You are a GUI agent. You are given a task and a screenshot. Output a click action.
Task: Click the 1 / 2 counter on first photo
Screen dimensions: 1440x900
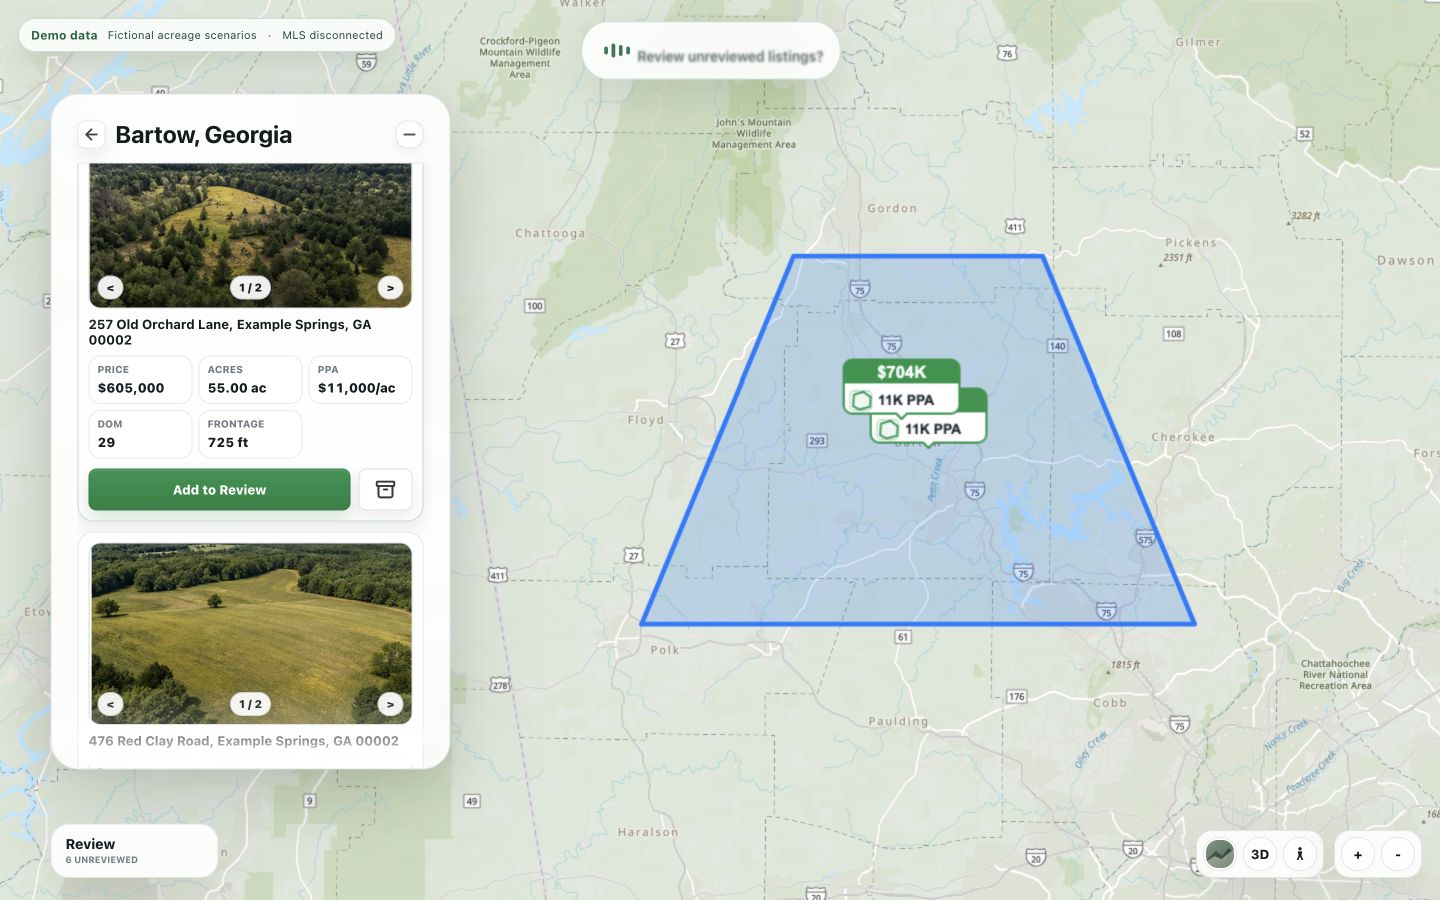point(250,288)
